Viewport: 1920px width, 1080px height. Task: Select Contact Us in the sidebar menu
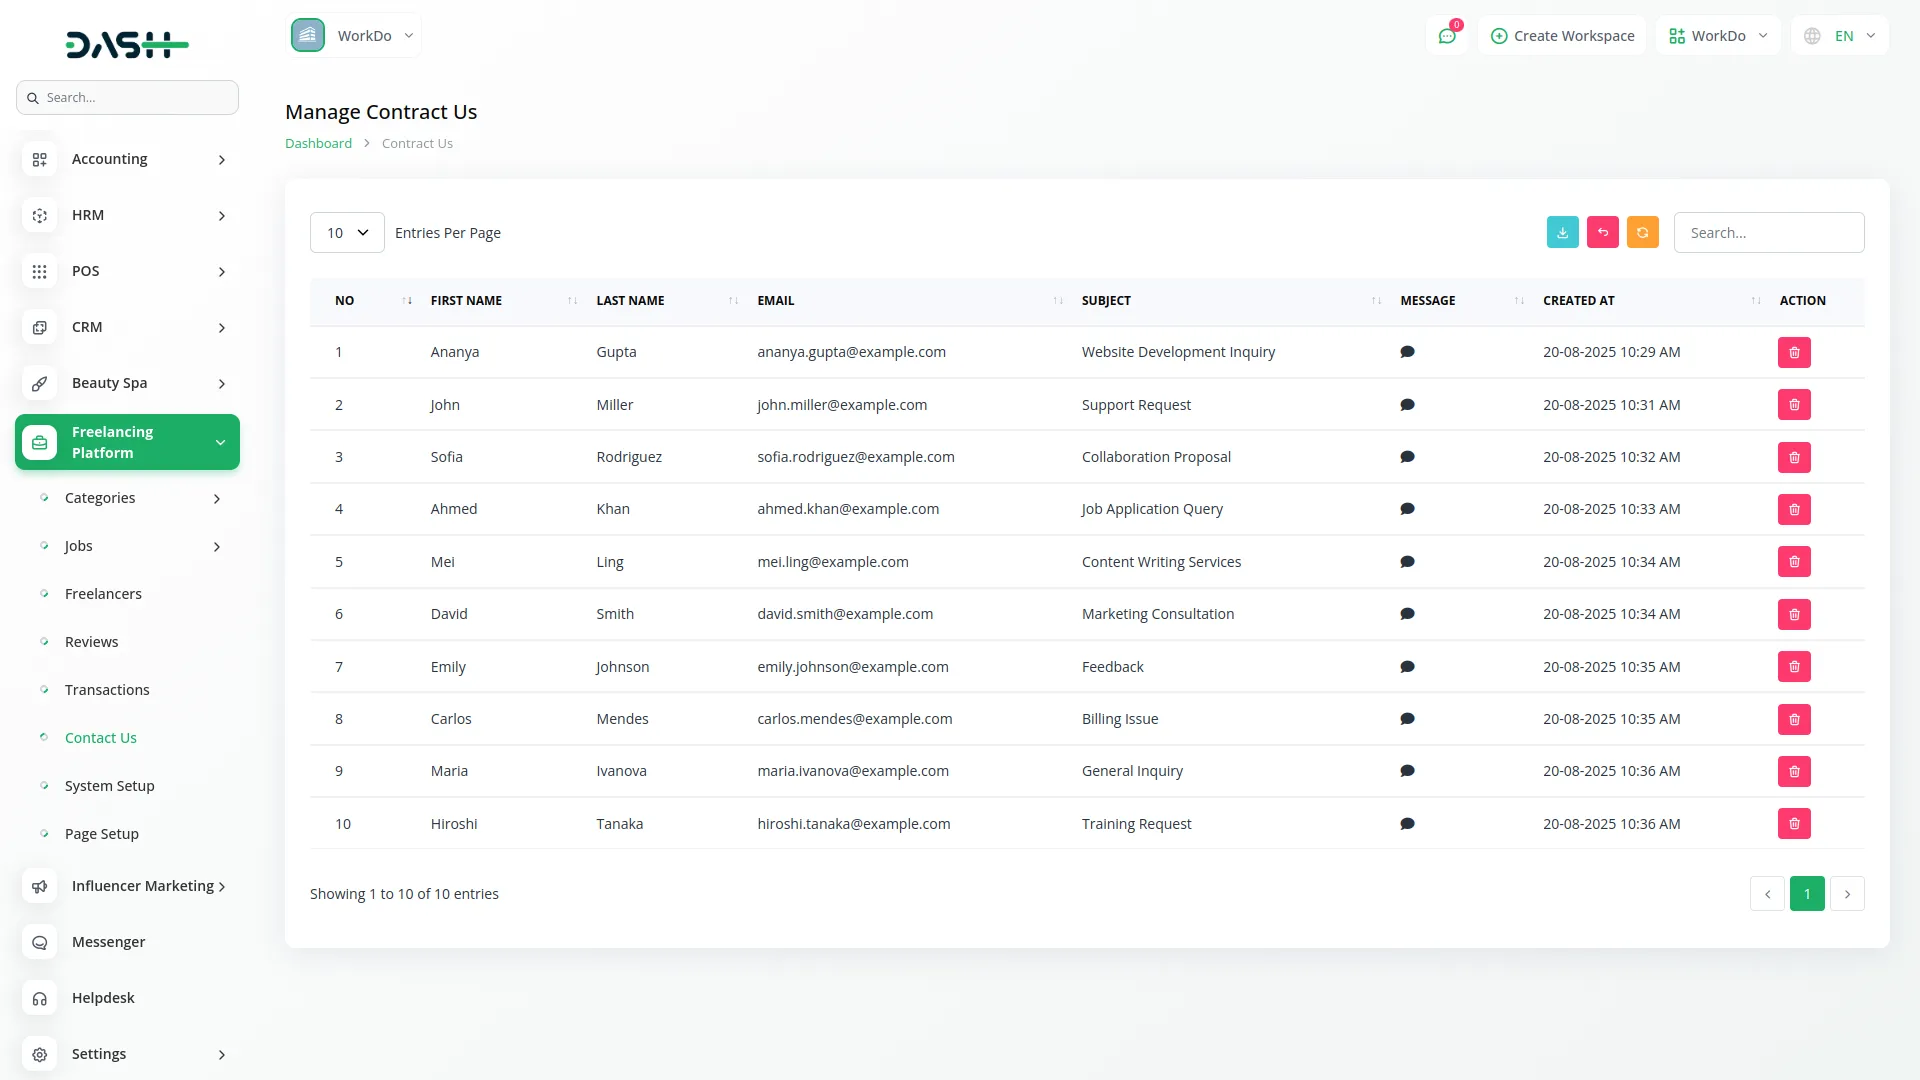(101, 737)
